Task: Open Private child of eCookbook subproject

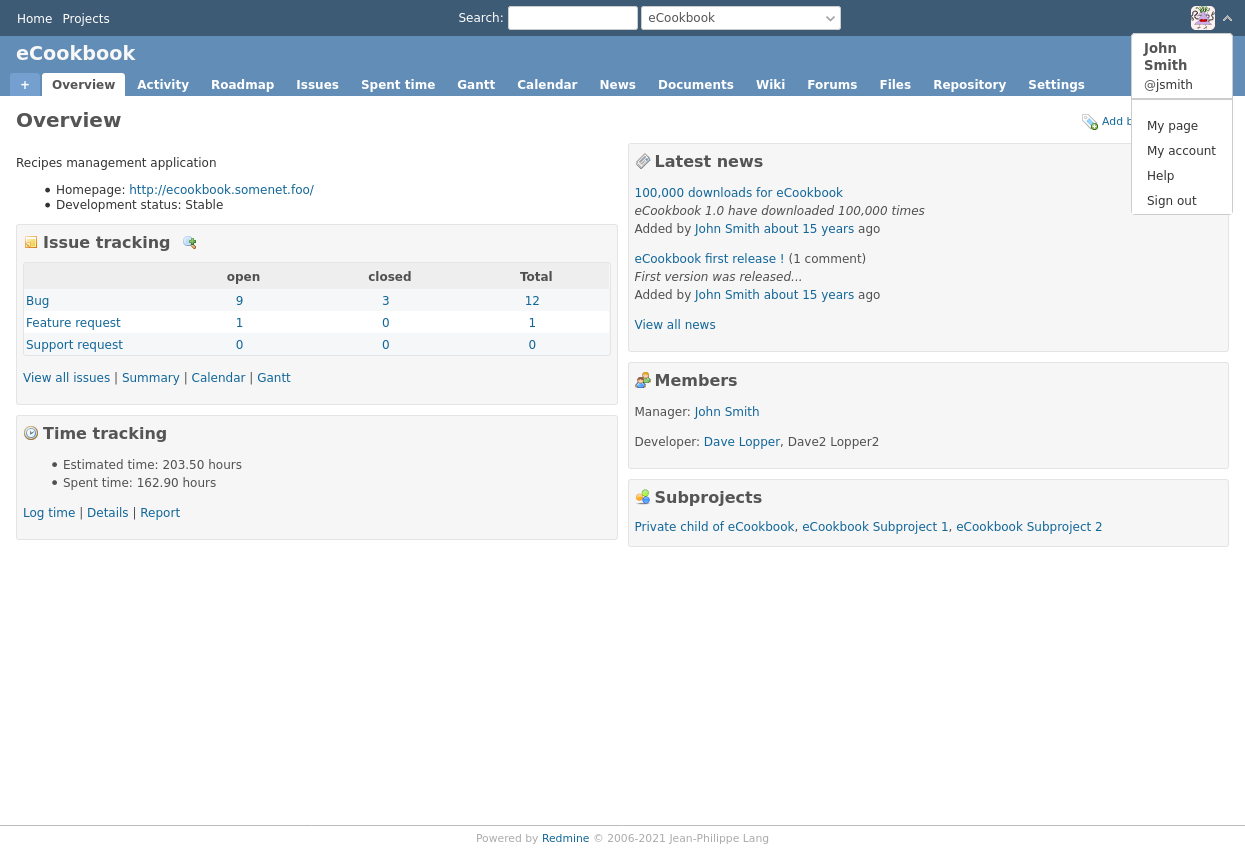Action: [x=714, y=527]
